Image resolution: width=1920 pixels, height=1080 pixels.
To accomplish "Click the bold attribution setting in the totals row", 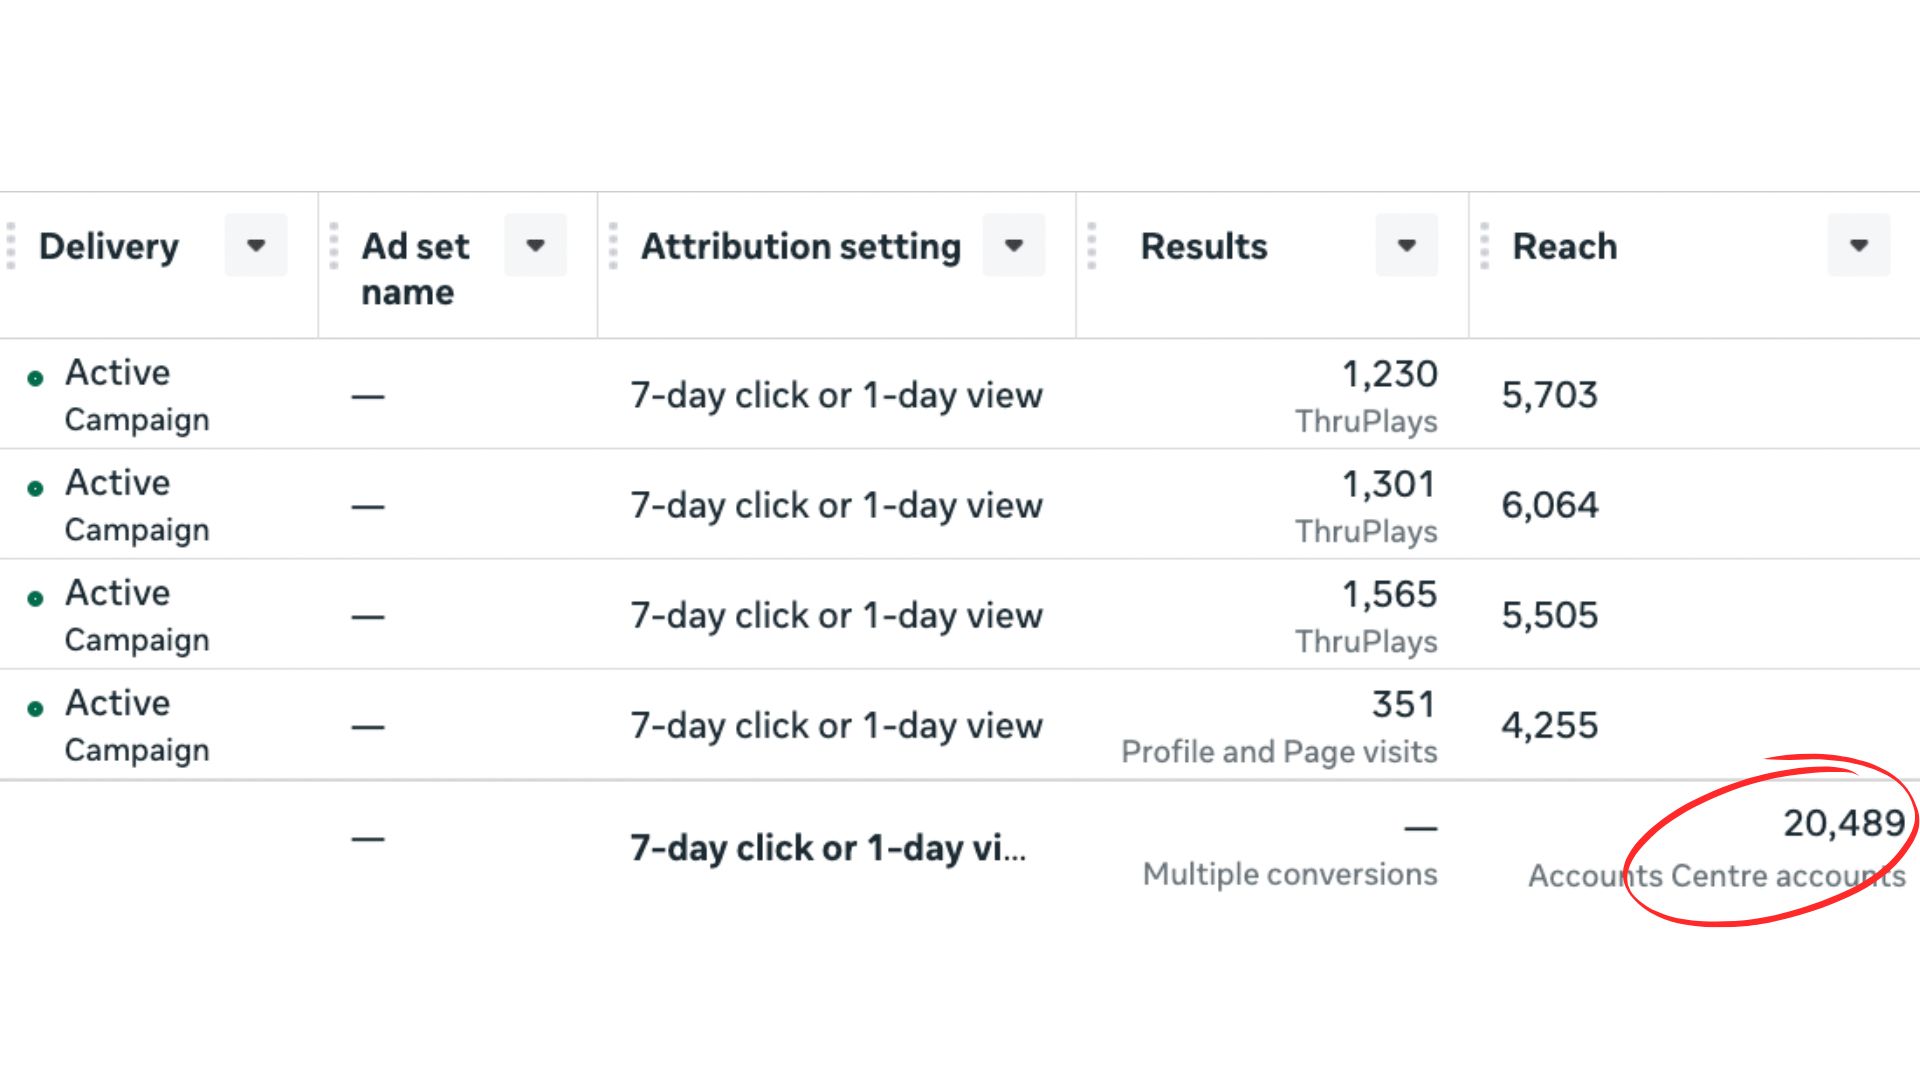I will click(x=827, y=848).
